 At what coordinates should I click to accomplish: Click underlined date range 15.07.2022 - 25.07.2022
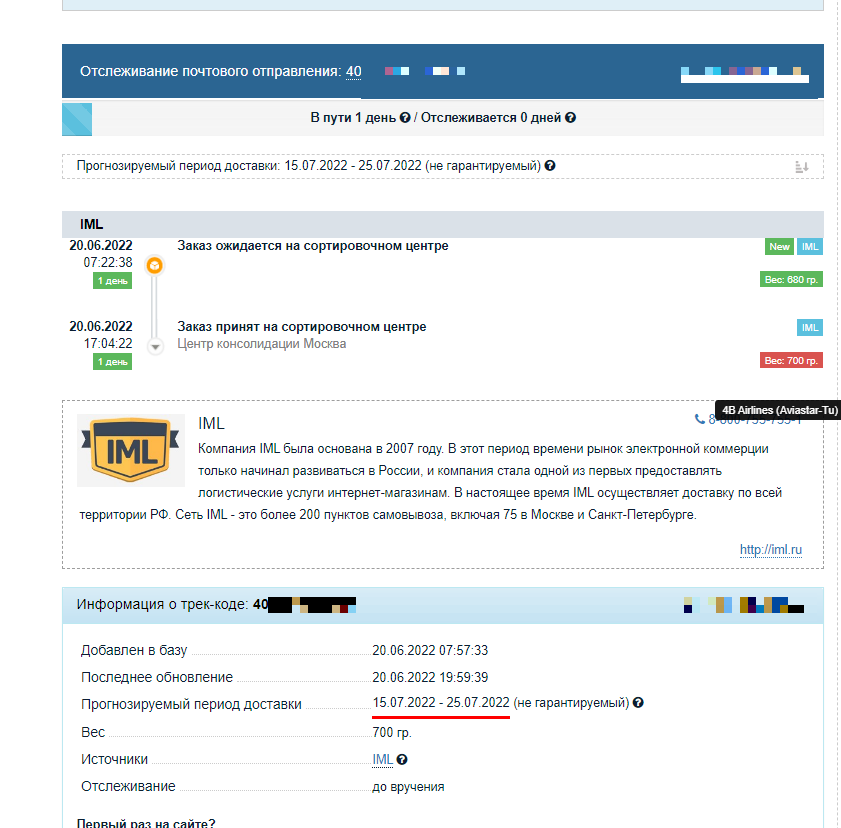click(441, 703)
